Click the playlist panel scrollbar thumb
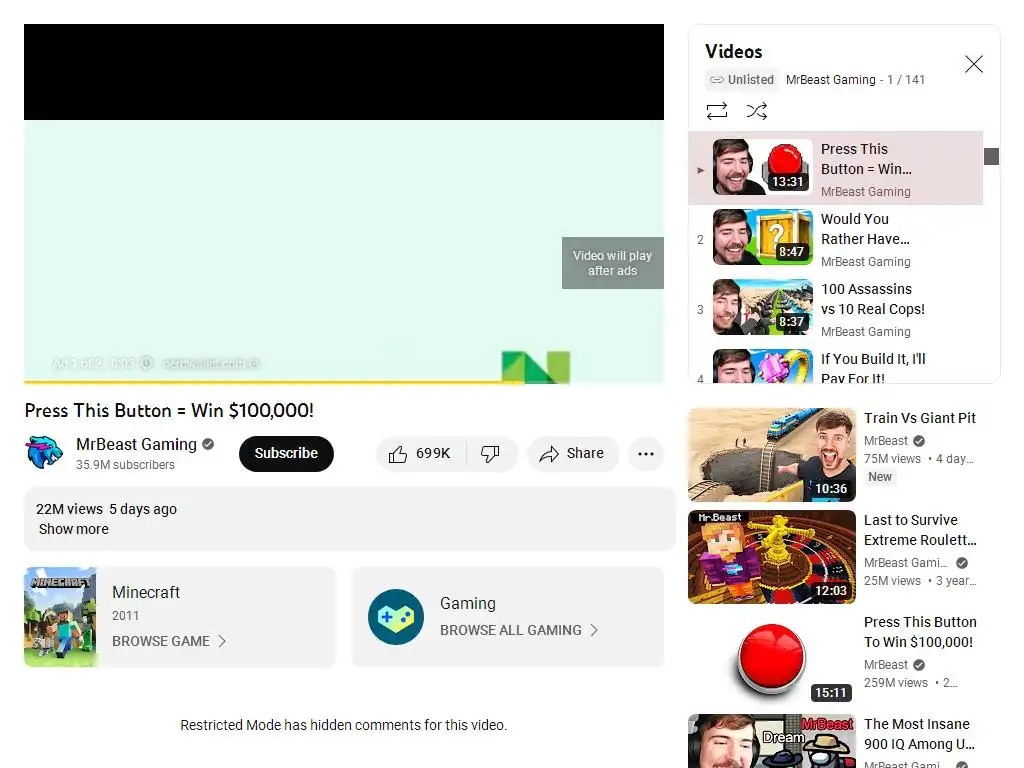The width and height of the screenshot is (1024, 768). click(x=991, y=156)
